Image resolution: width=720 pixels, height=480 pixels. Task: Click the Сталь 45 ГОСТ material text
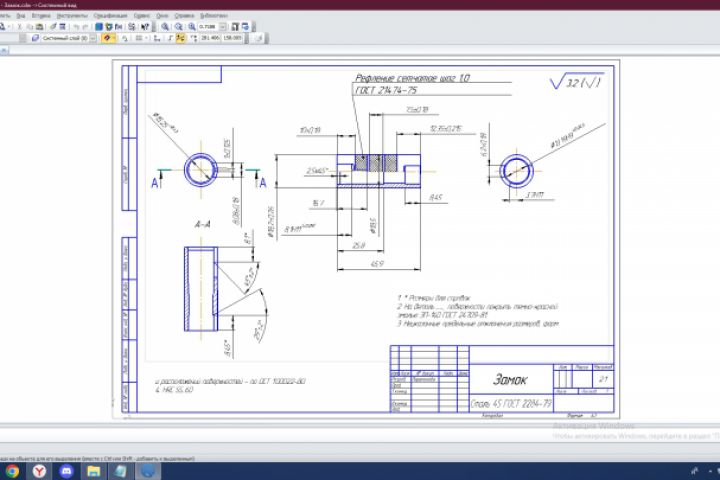(x=511, y=403)
